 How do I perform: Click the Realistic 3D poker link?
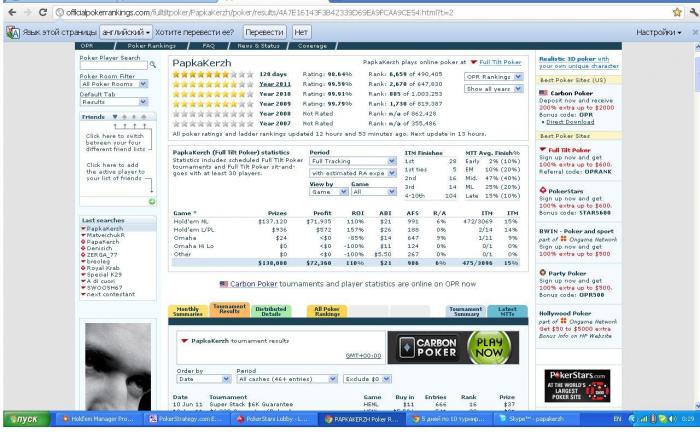(579, 63)
